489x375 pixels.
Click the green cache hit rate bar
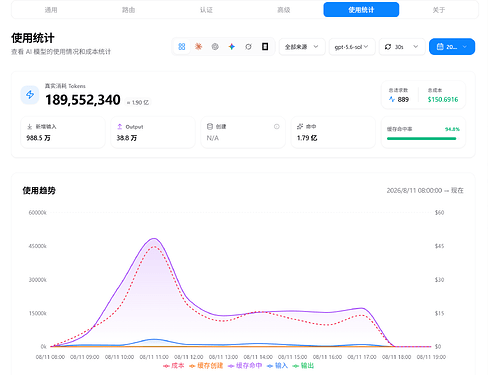[421, 139]
